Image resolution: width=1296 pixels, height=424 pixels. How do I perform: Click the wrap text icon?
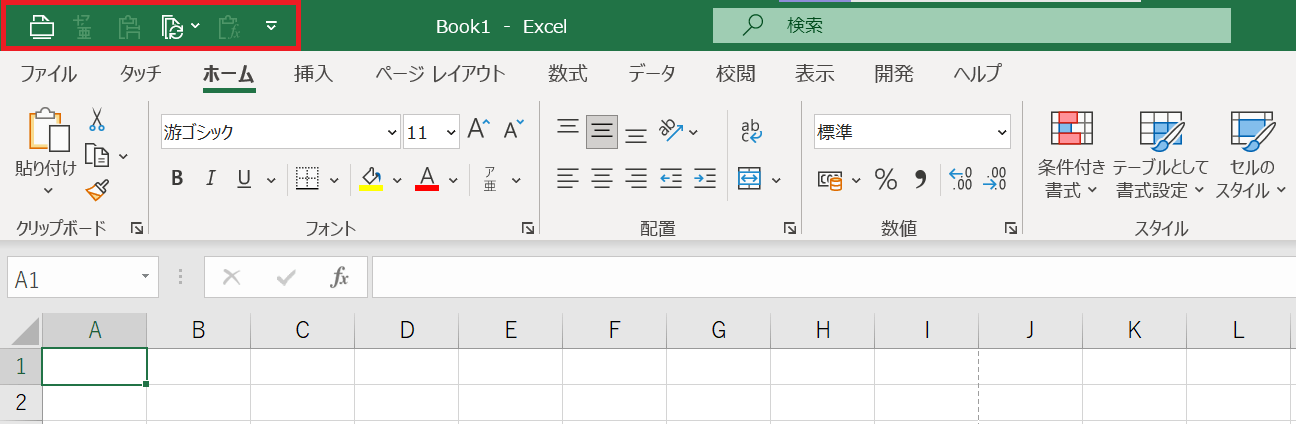(750, 131)
